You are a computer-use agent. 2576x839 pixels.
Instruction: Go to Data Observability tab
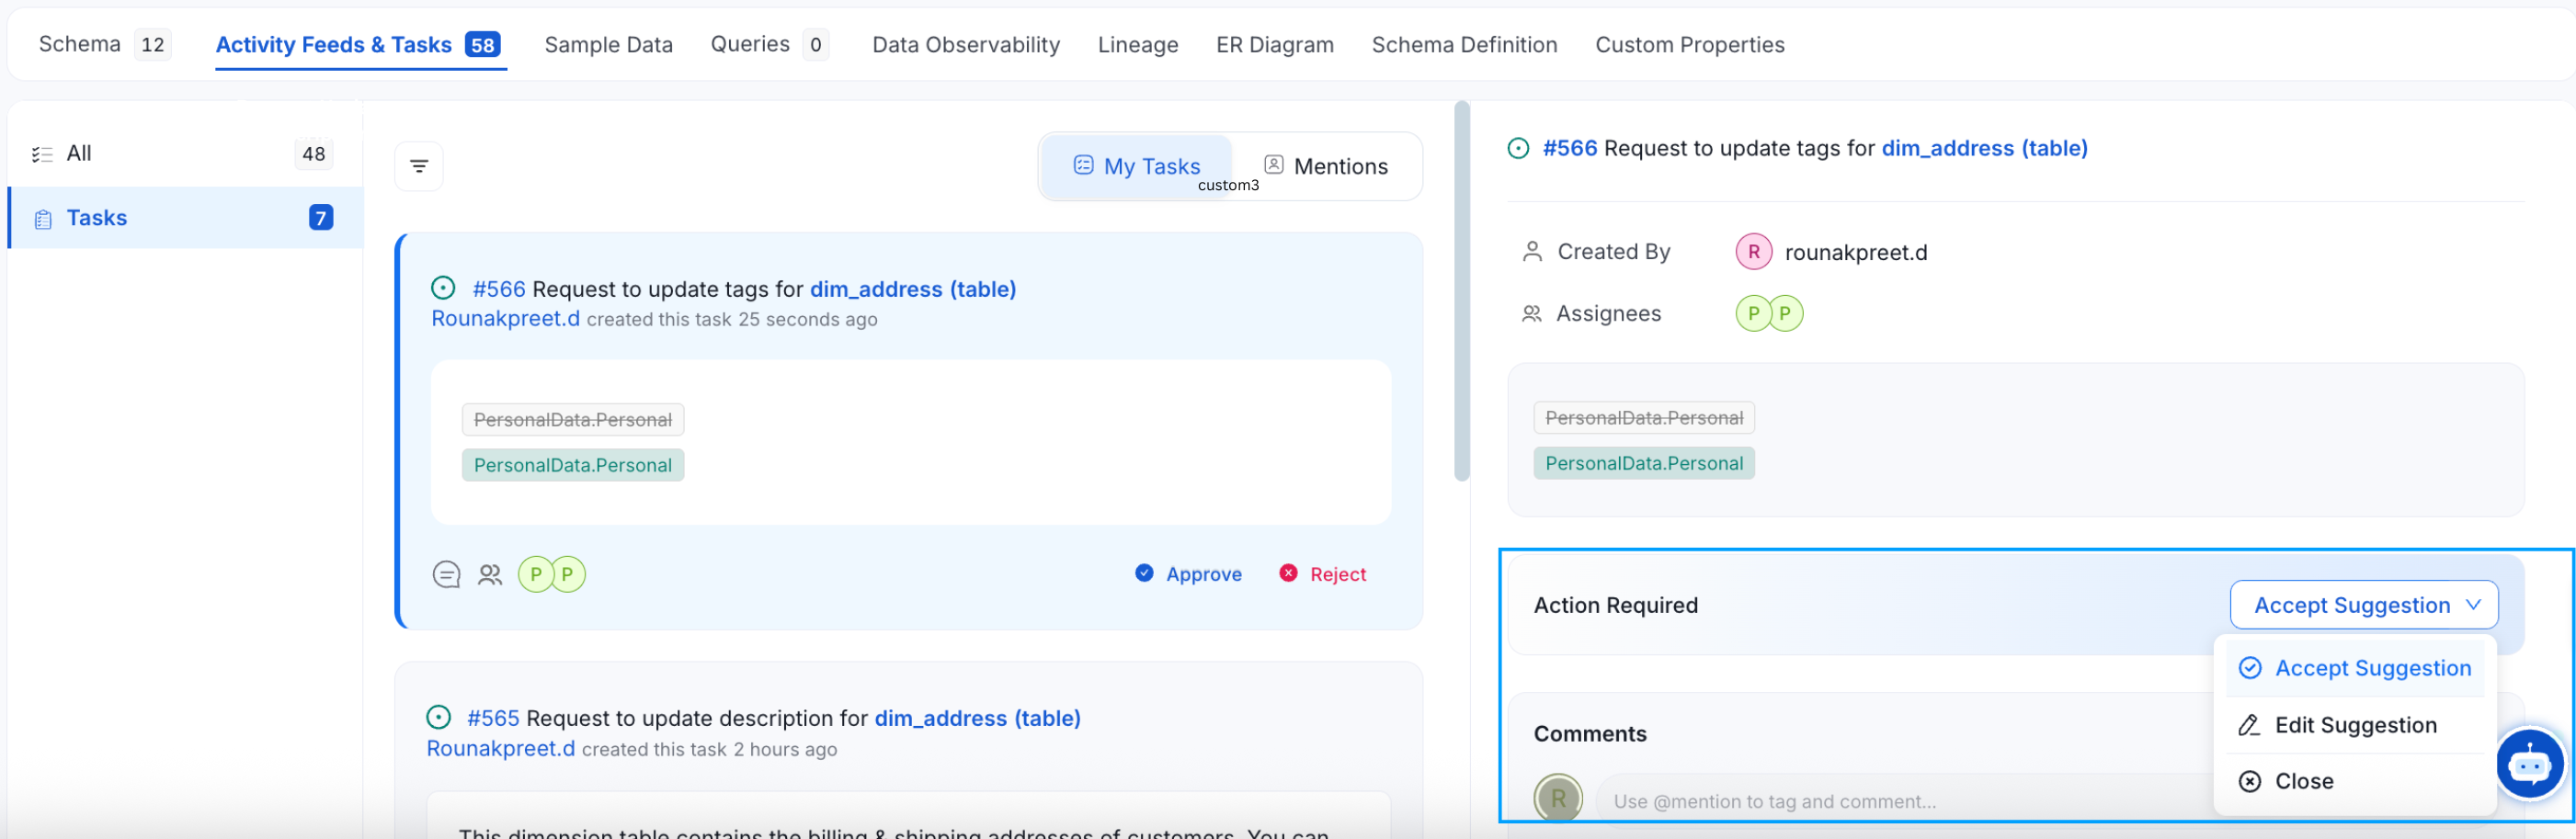(x=965, y=45)
